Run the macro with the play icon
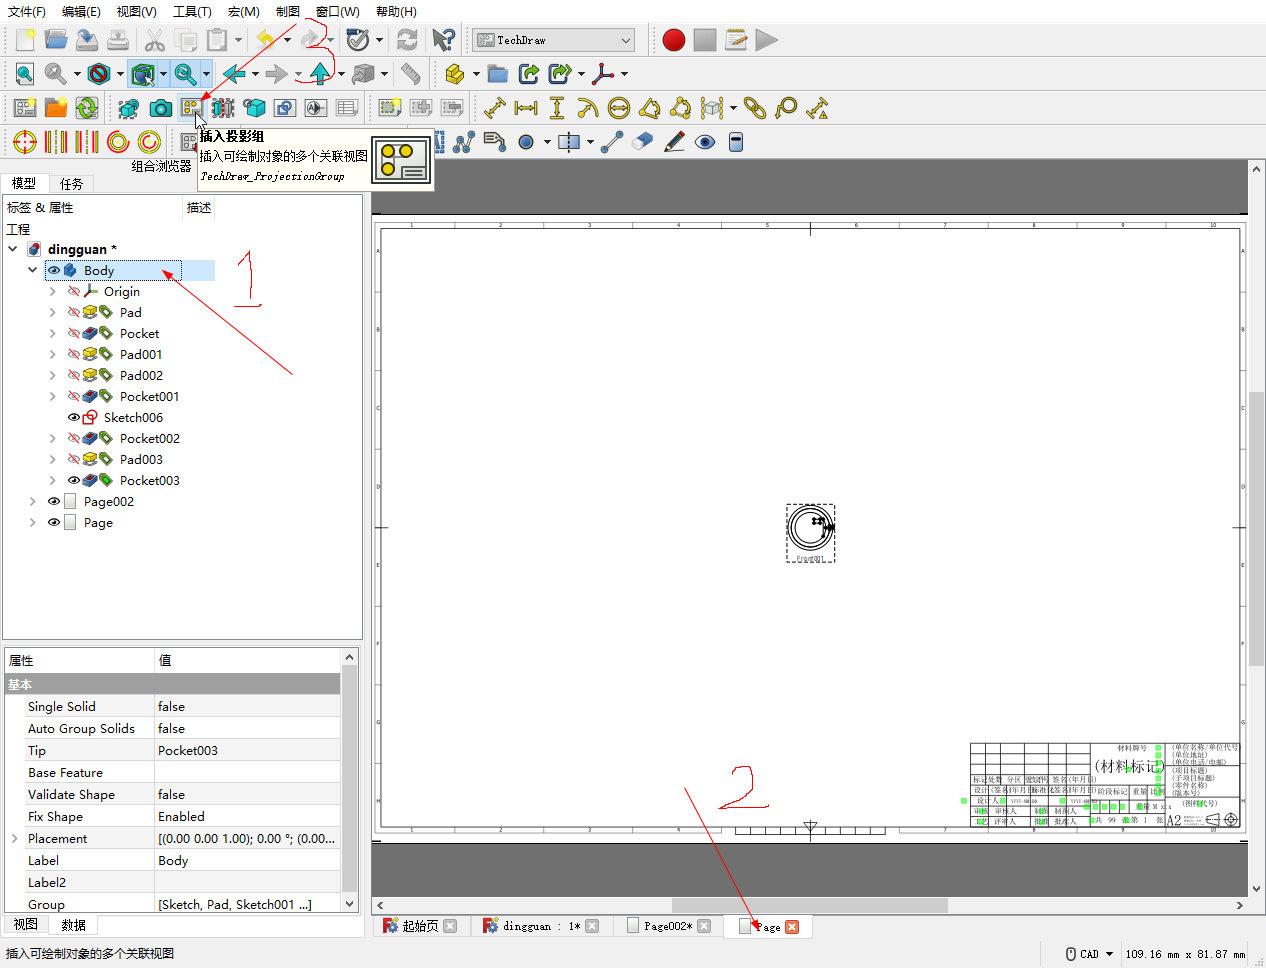Image resolution: width=1266 pixels, height=968 pixels. coord(767,40)
